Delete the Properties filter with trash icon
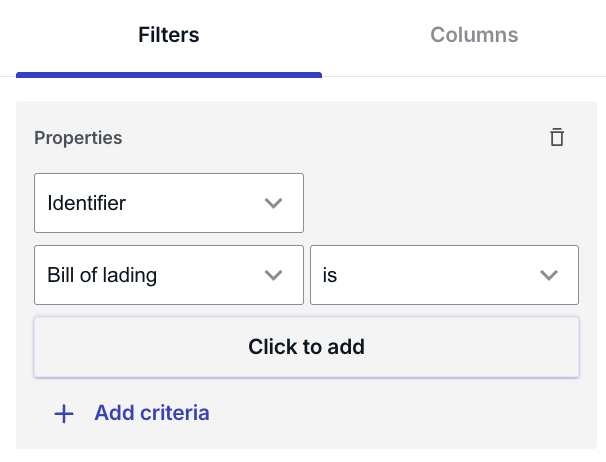The image size is (606, 462). pos(557,137)
